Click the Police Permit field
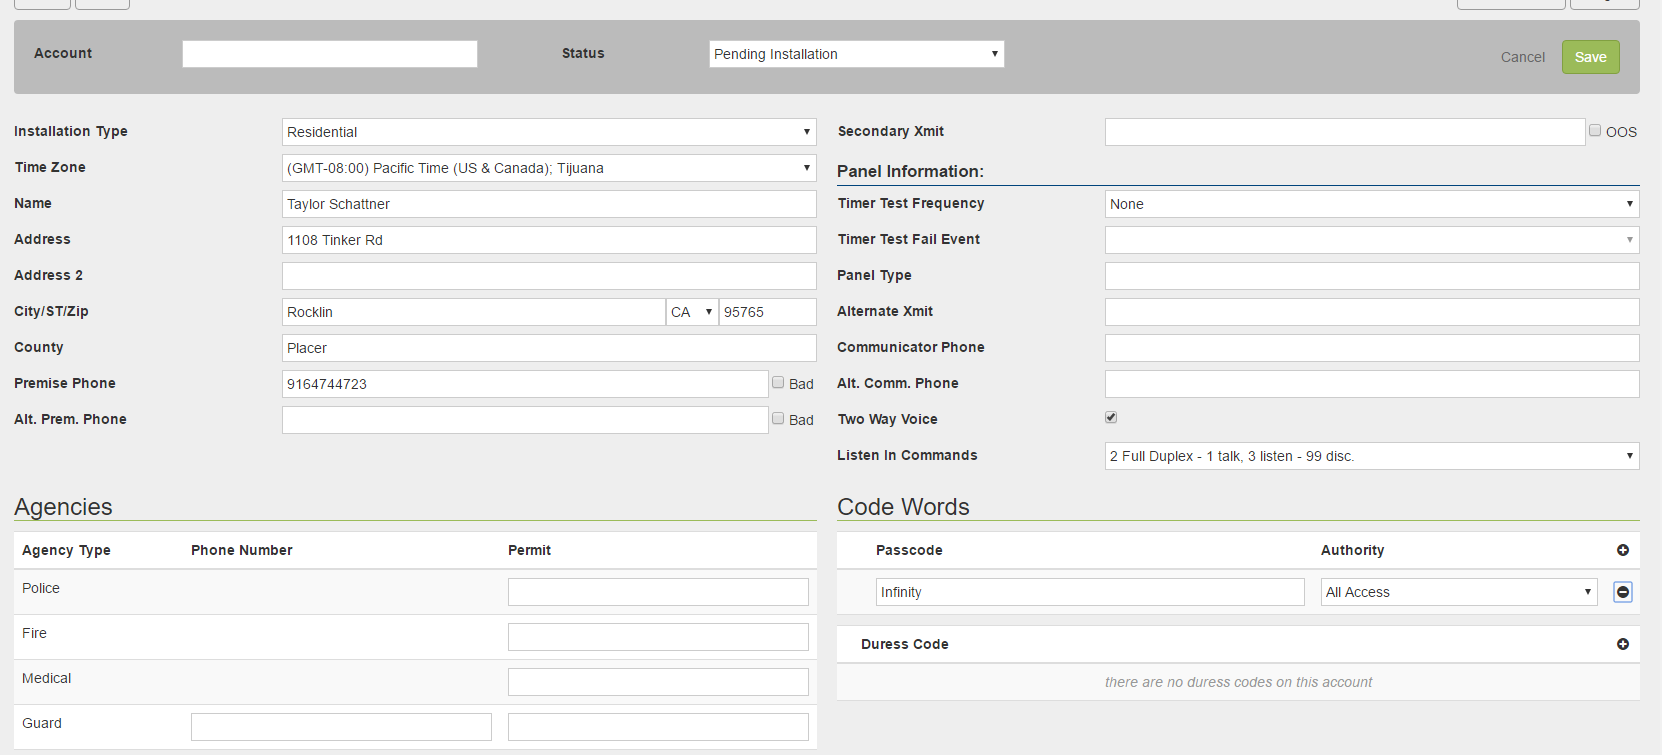 click(x=658, y=592)
